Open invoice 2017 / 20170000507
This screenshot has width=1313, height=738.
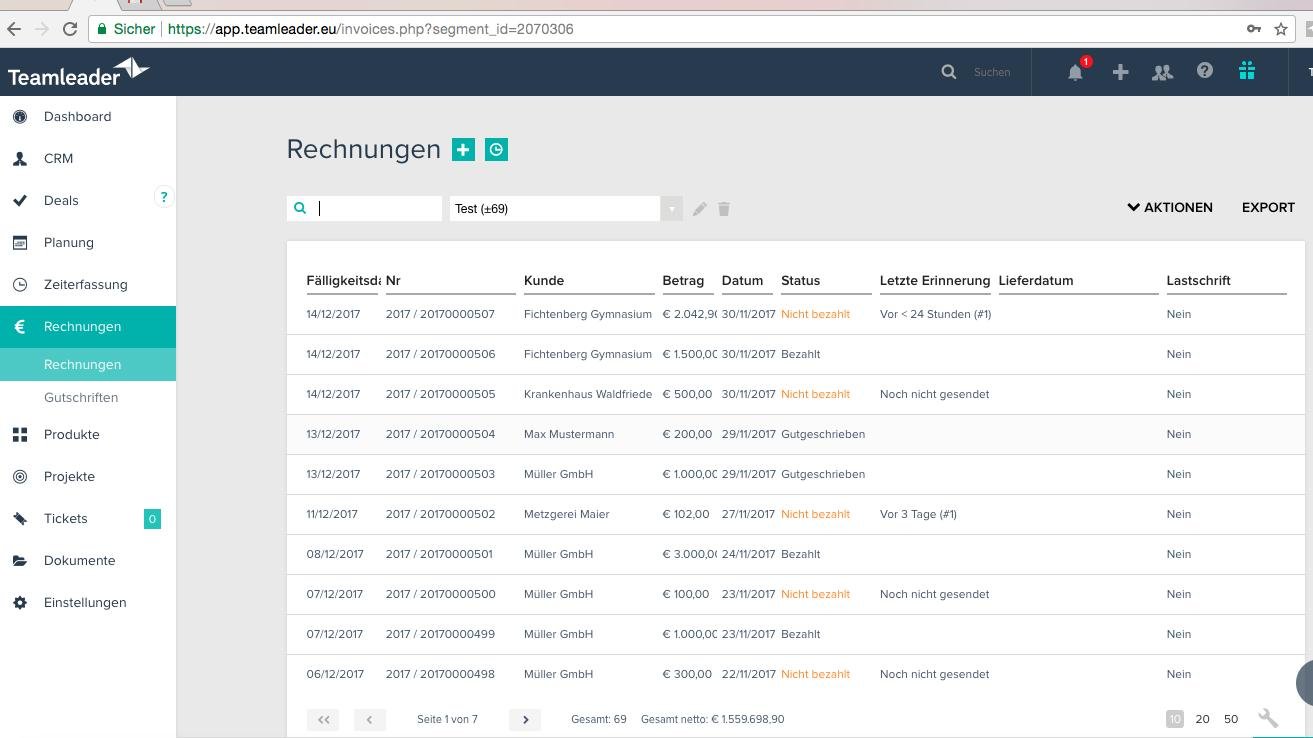click(440, 314)
